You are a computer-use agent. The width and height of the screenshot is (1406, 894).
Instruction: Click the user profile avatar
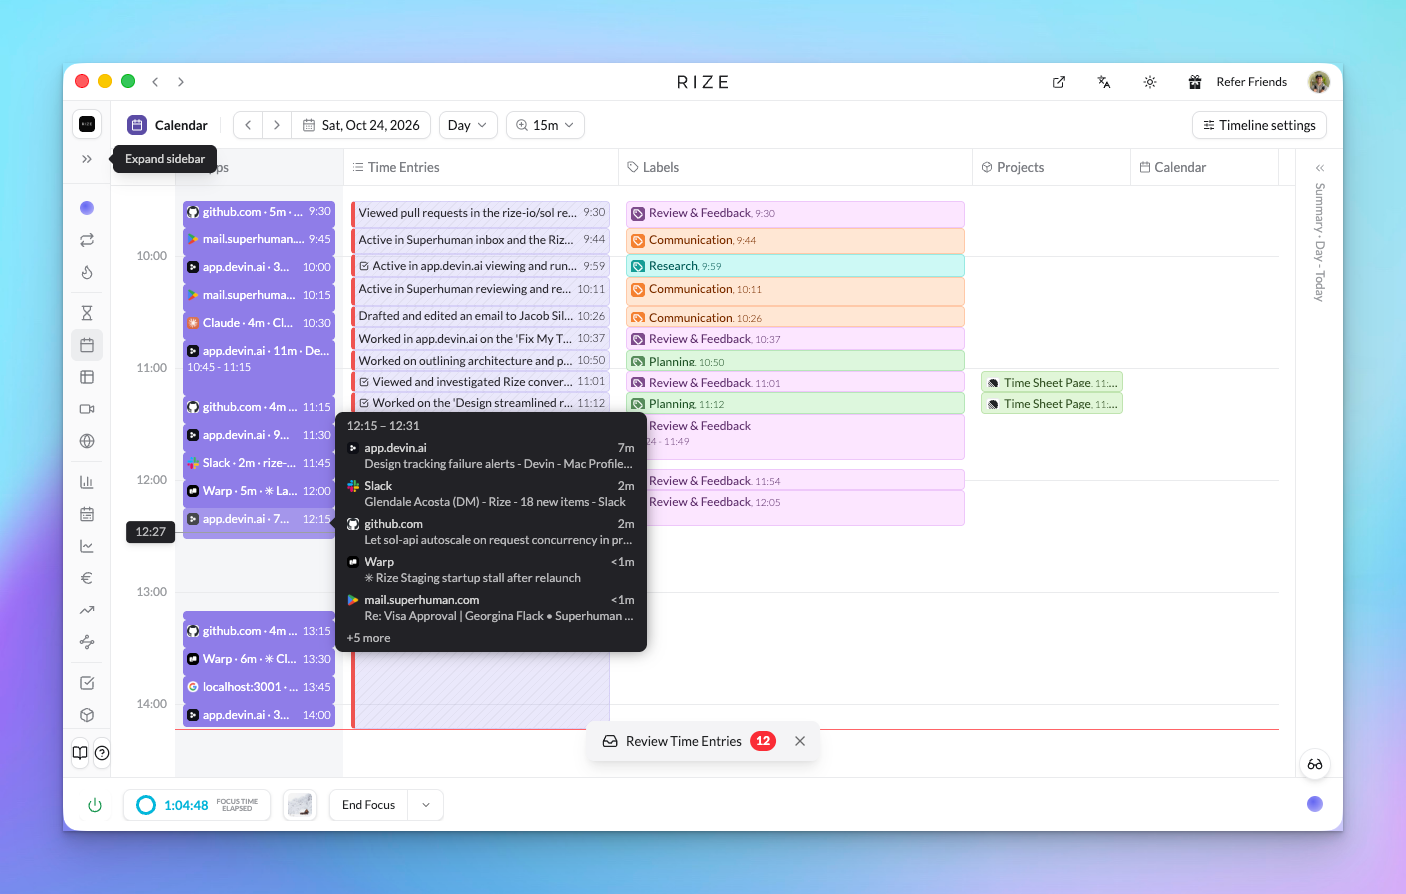point(1319,82)
